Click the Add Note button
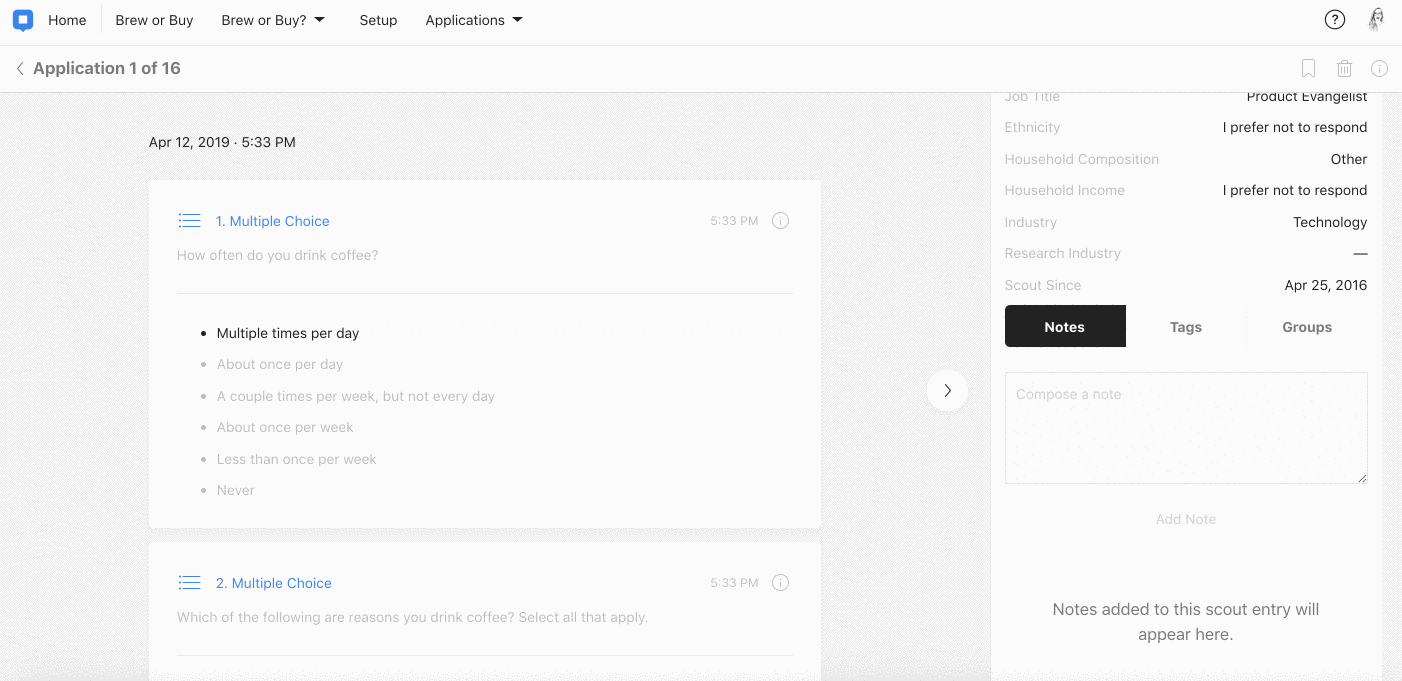 (x=1186, y=519)
